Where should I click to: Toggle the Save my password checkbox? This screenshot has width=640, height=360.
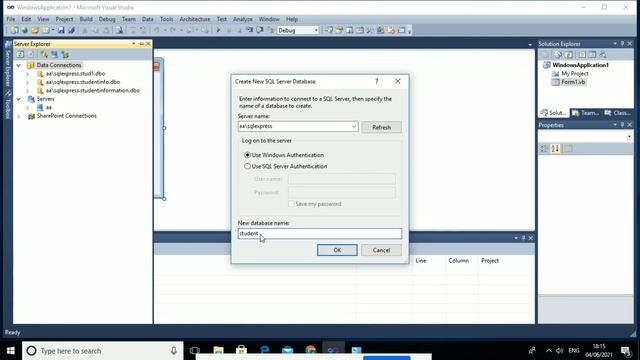(291, 204)
